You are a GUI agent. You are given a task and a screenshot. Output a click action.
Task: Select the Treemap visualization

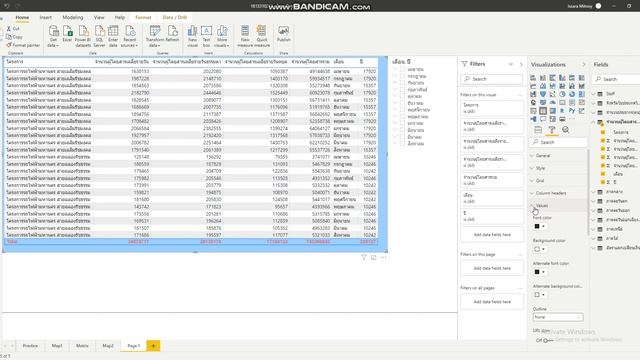click(x=582, y=94)
